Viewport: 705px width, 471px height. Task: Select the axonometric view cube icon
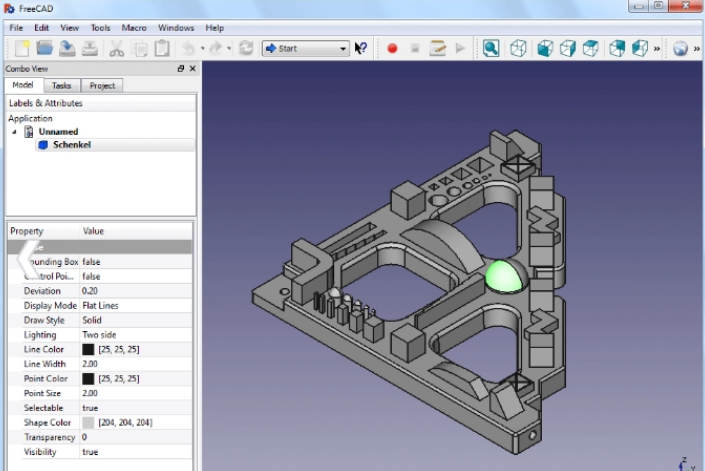(518, 48)
